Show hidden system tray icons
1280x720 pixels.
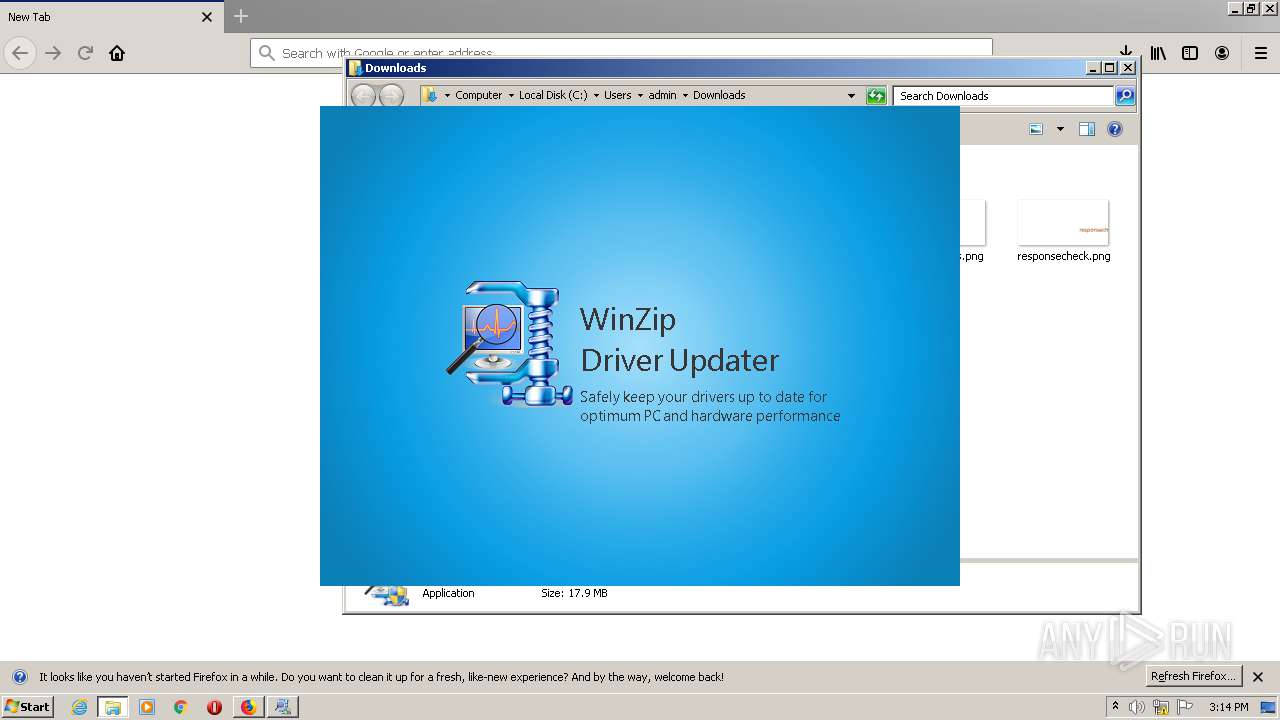click(x=1115, y=707)
